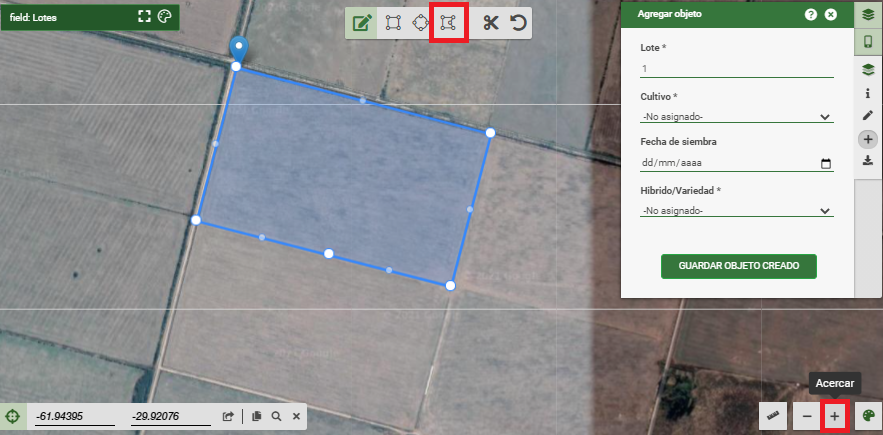Select the circular polygon draw tool
The height and width of the screenshot is (435, 883).
(x=420, y=23)
